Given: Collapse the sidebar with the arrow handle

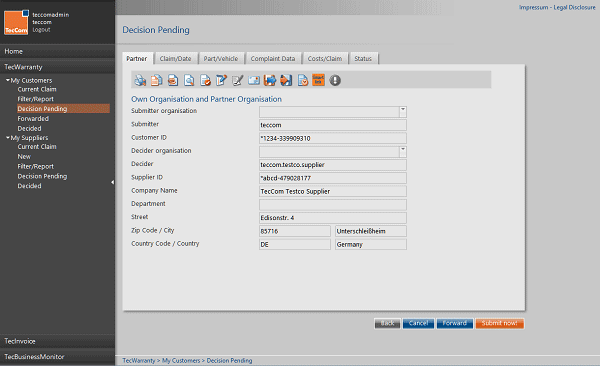Looking at the screenshot, I should click(x=112, y=182).
